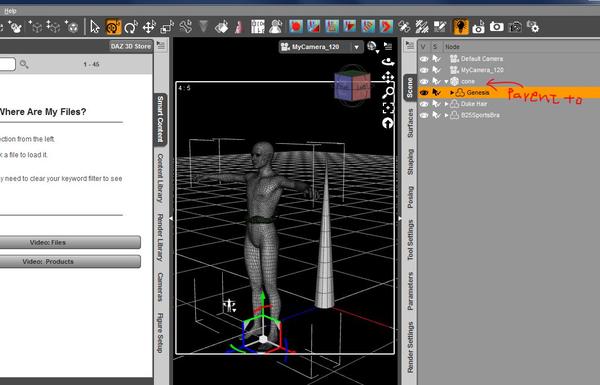Select the Surface Selection paint bucket tool

point(222,27)
